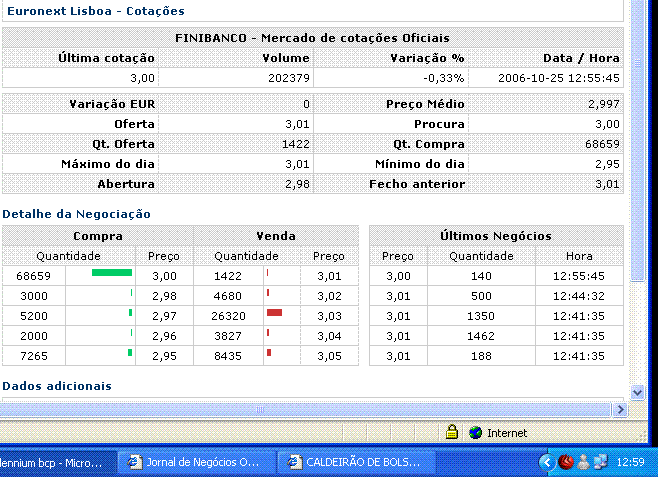Click the Abertura value 2,98
This screenshot has height=480, width=662.
pos(297,184)
